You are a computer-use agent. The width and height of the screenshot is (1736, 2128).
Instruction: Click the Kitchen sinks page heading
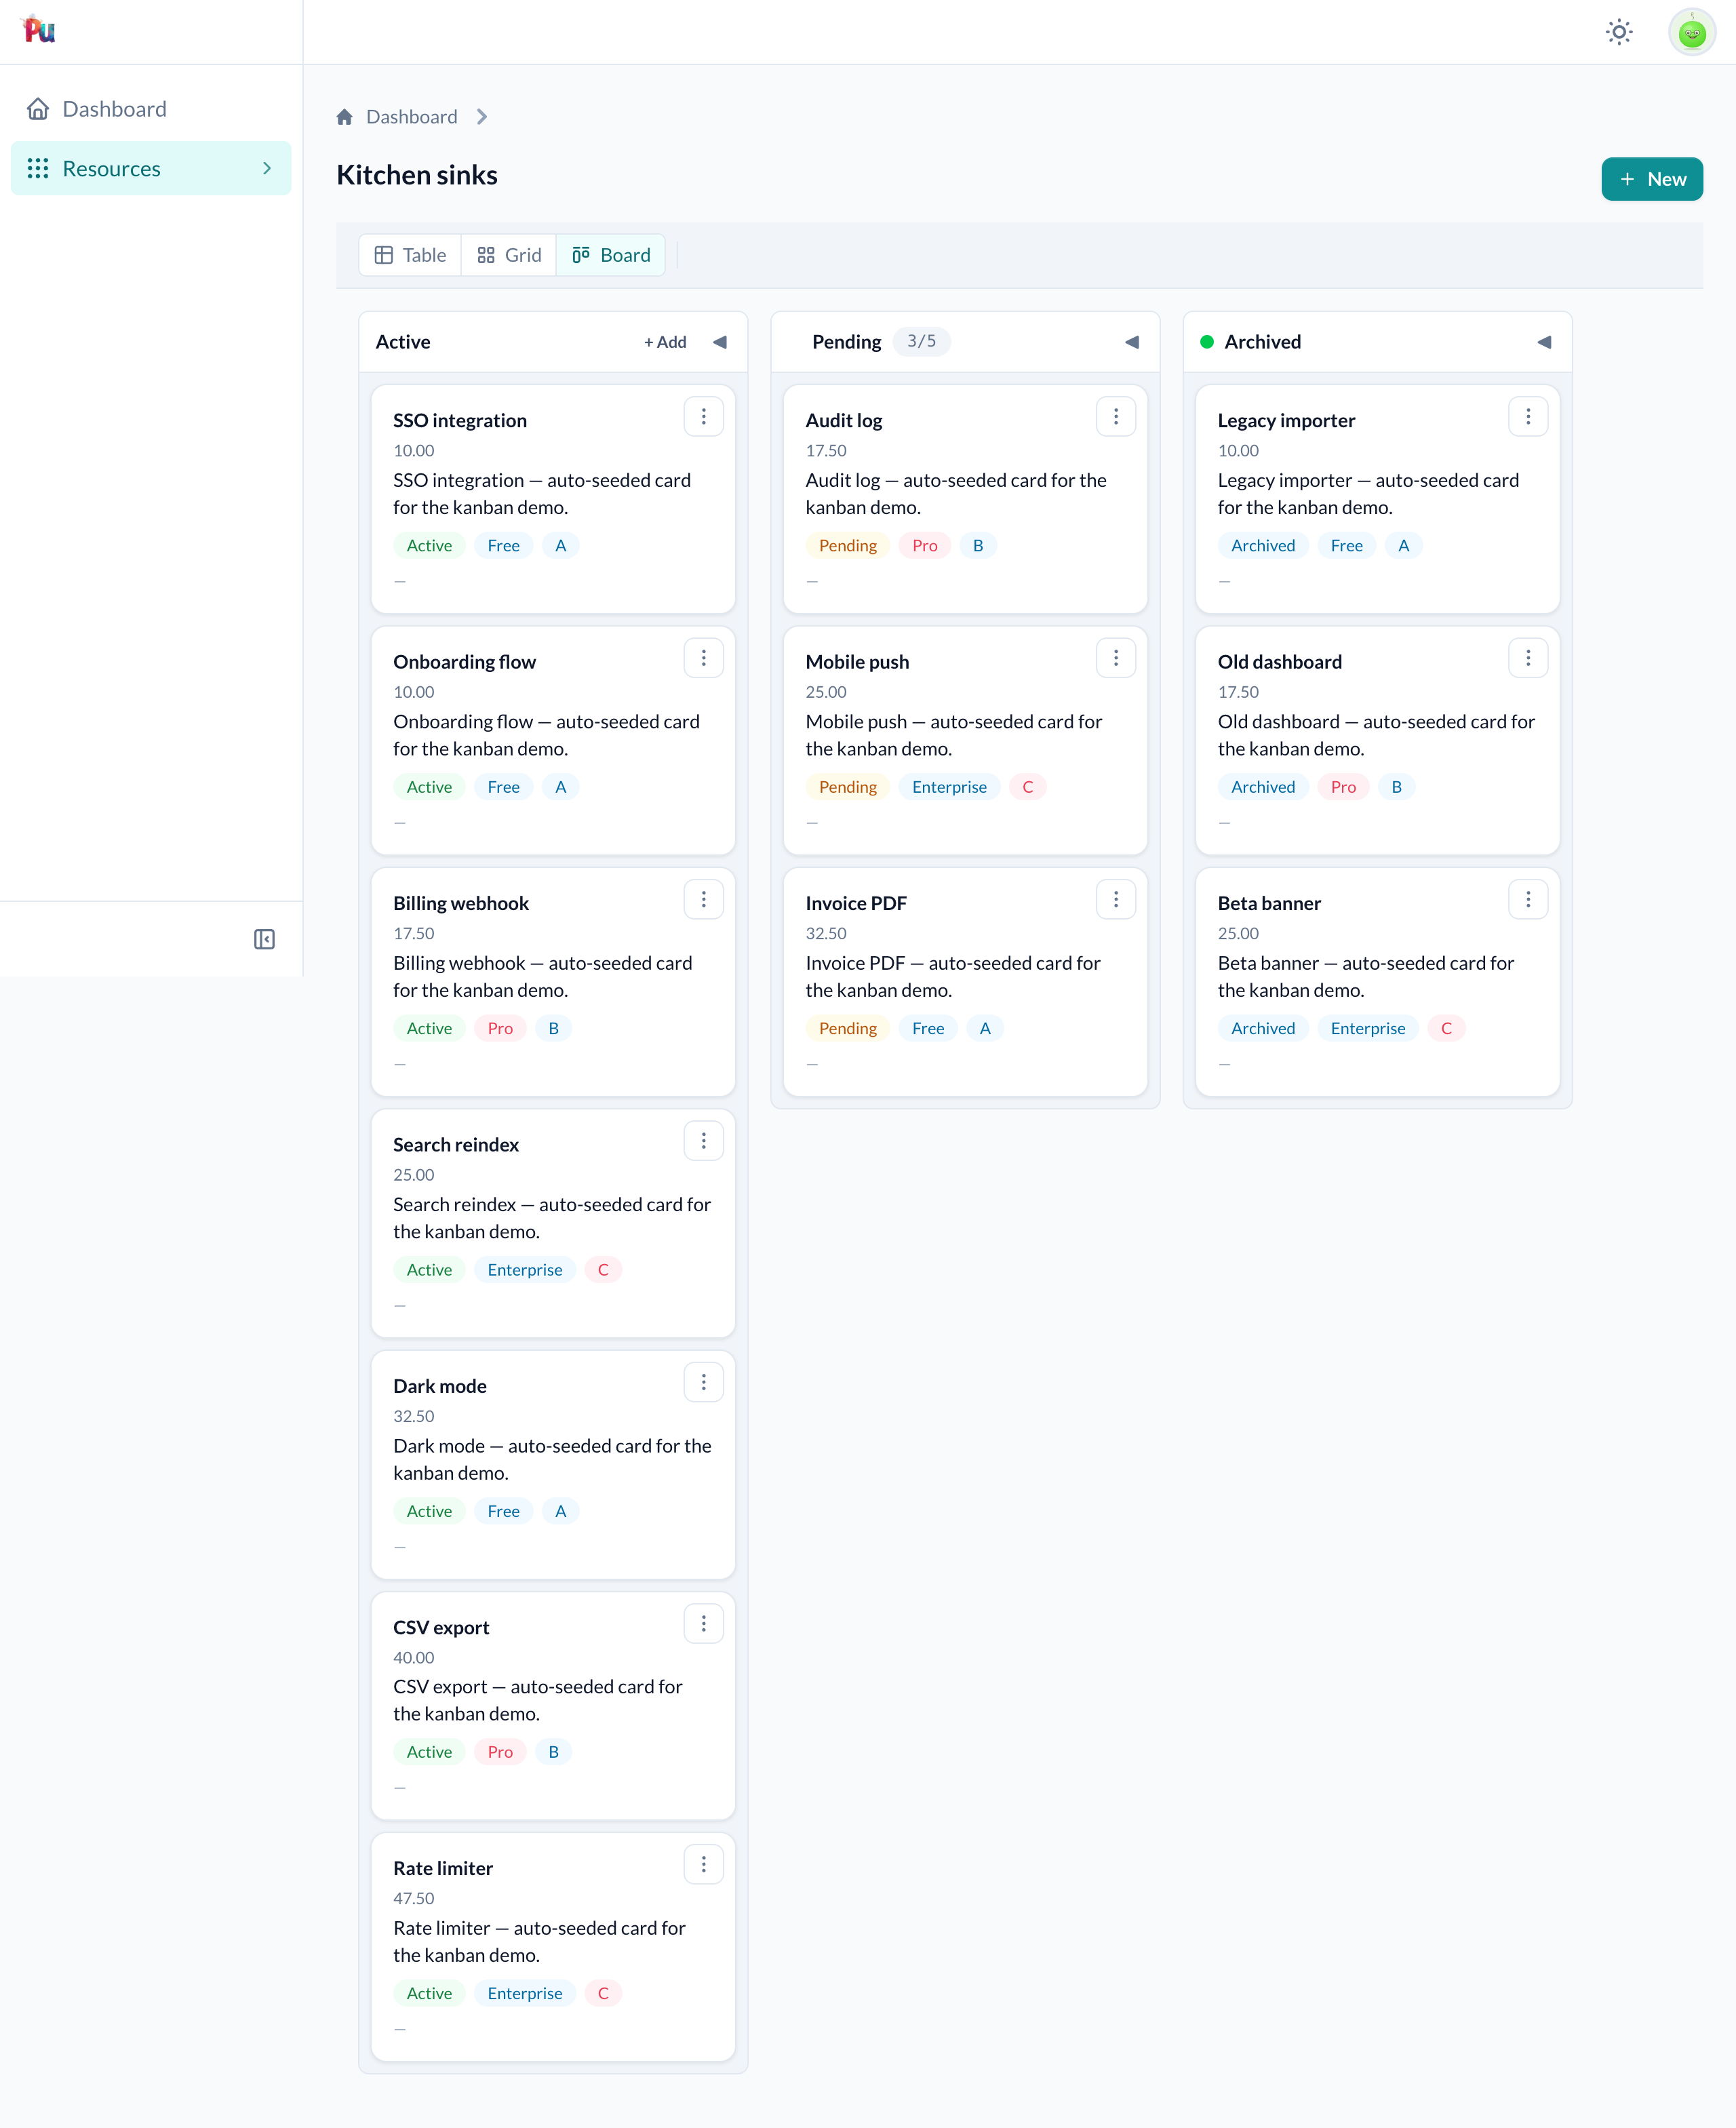click(417, 176)
